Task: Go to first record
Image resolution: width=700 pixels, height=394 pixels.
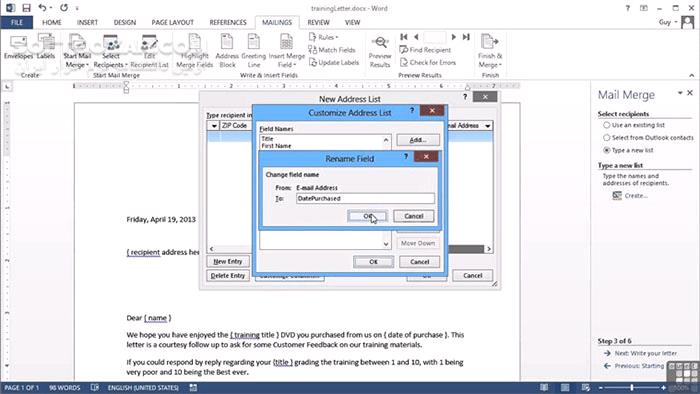Action: tap(404, 37)
